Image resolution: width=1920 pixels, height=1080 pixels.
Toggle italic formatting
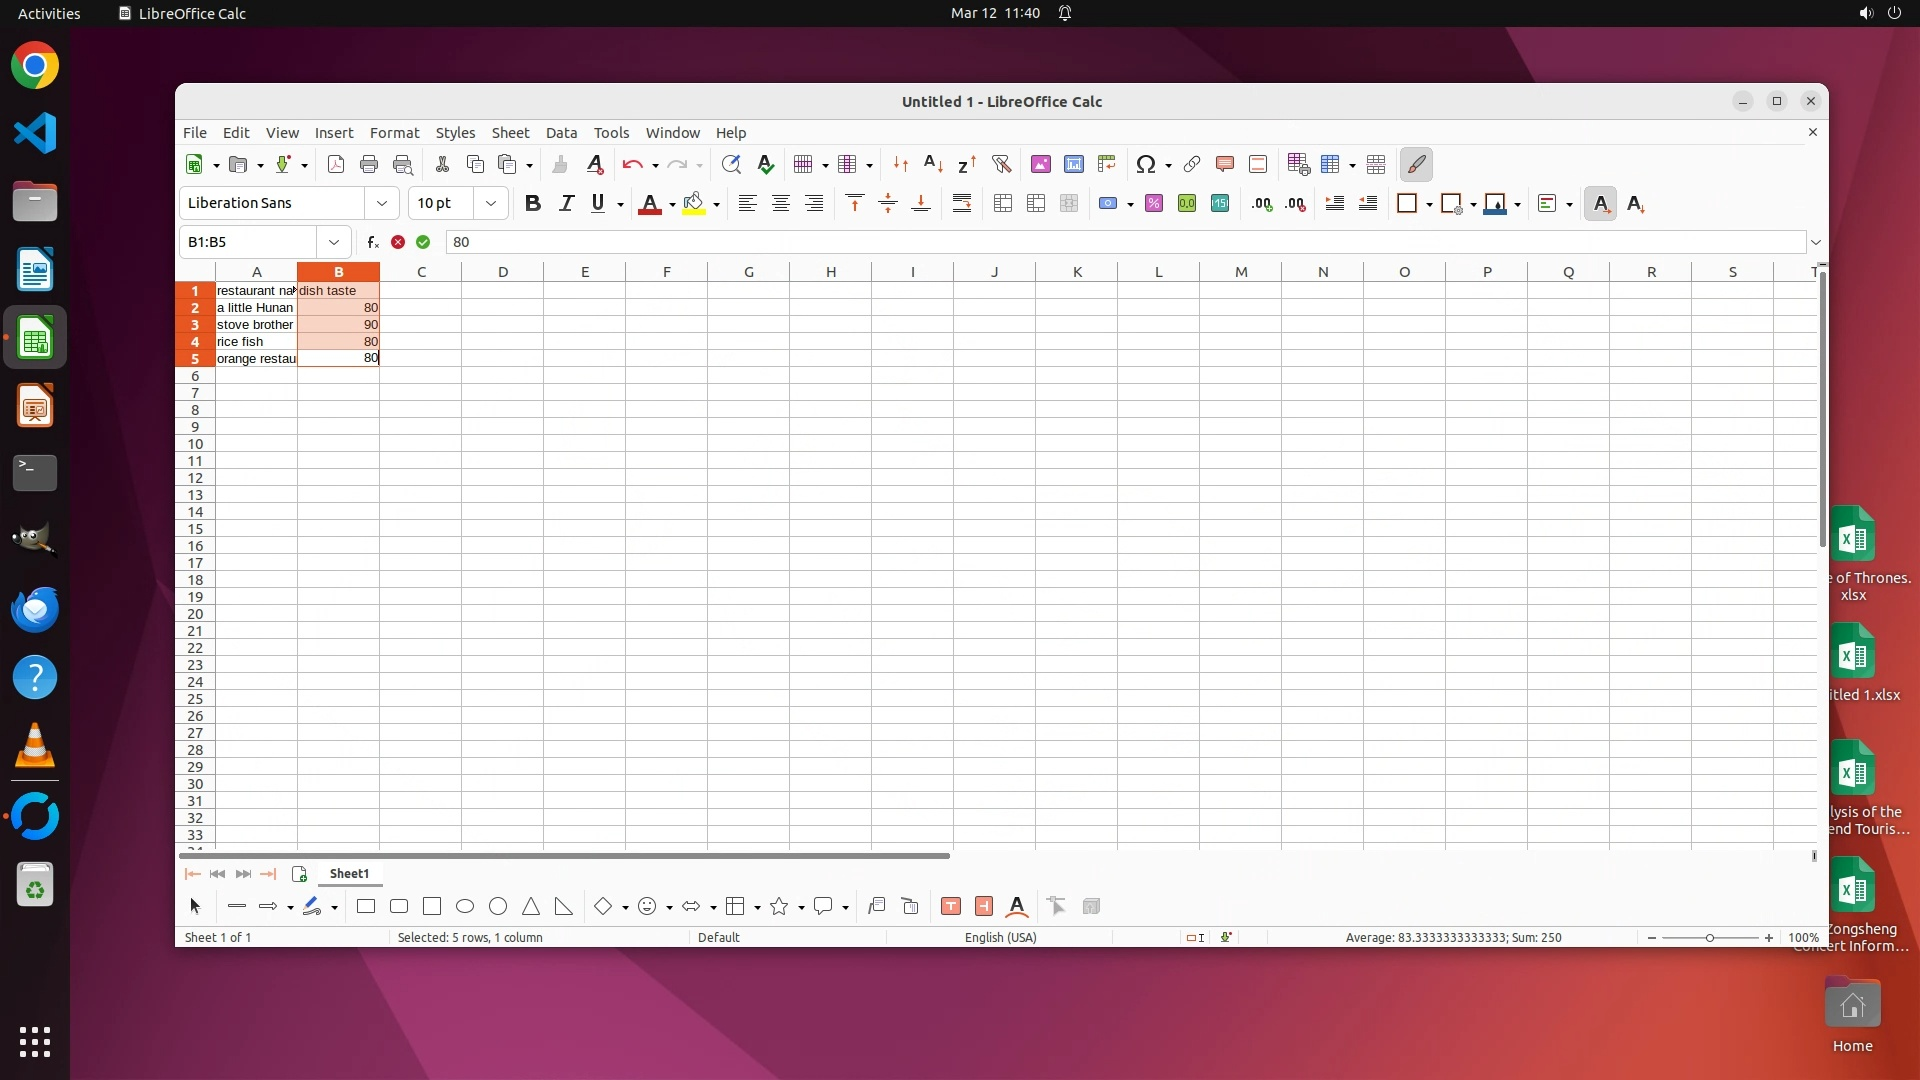tap(566, 204)
